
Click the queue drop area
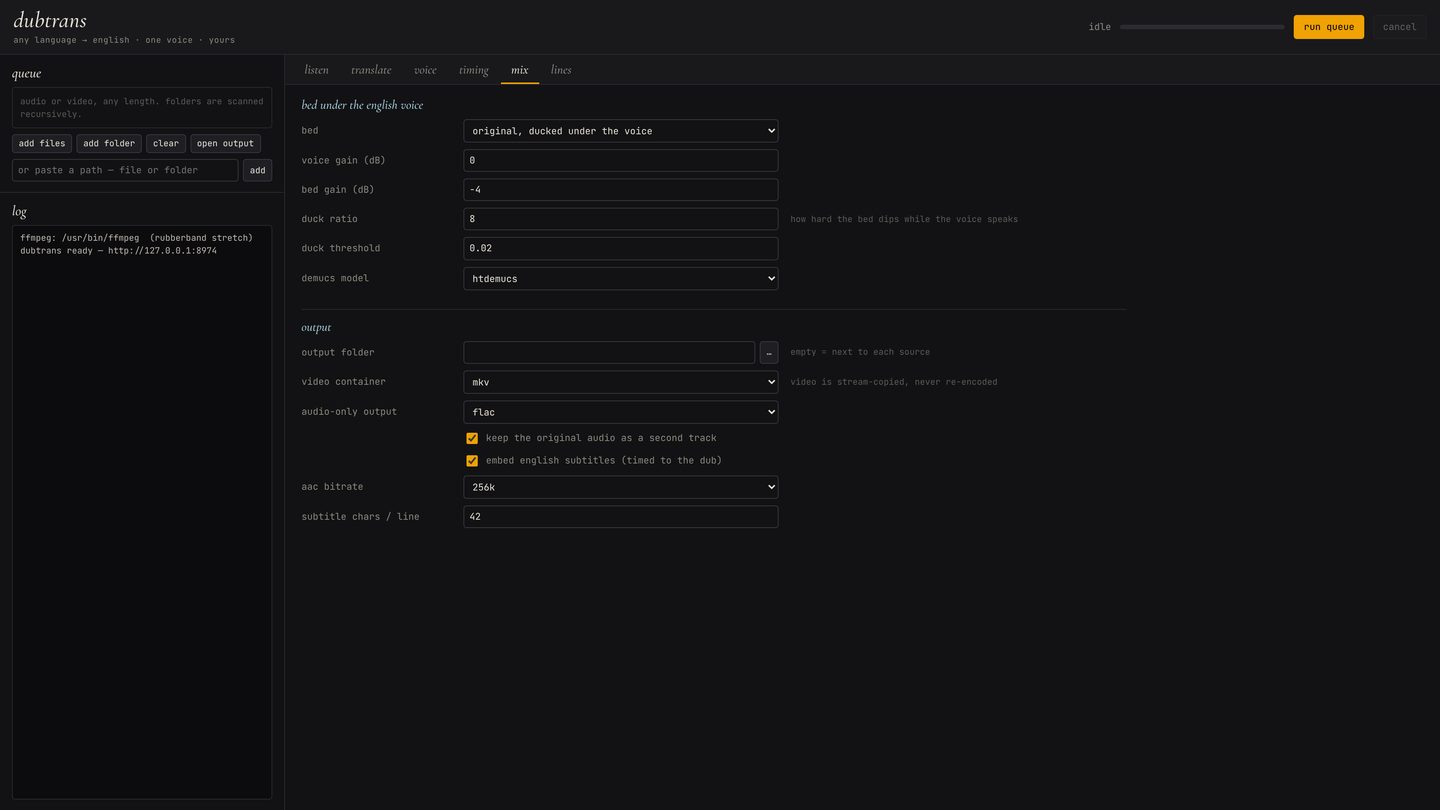142,107
